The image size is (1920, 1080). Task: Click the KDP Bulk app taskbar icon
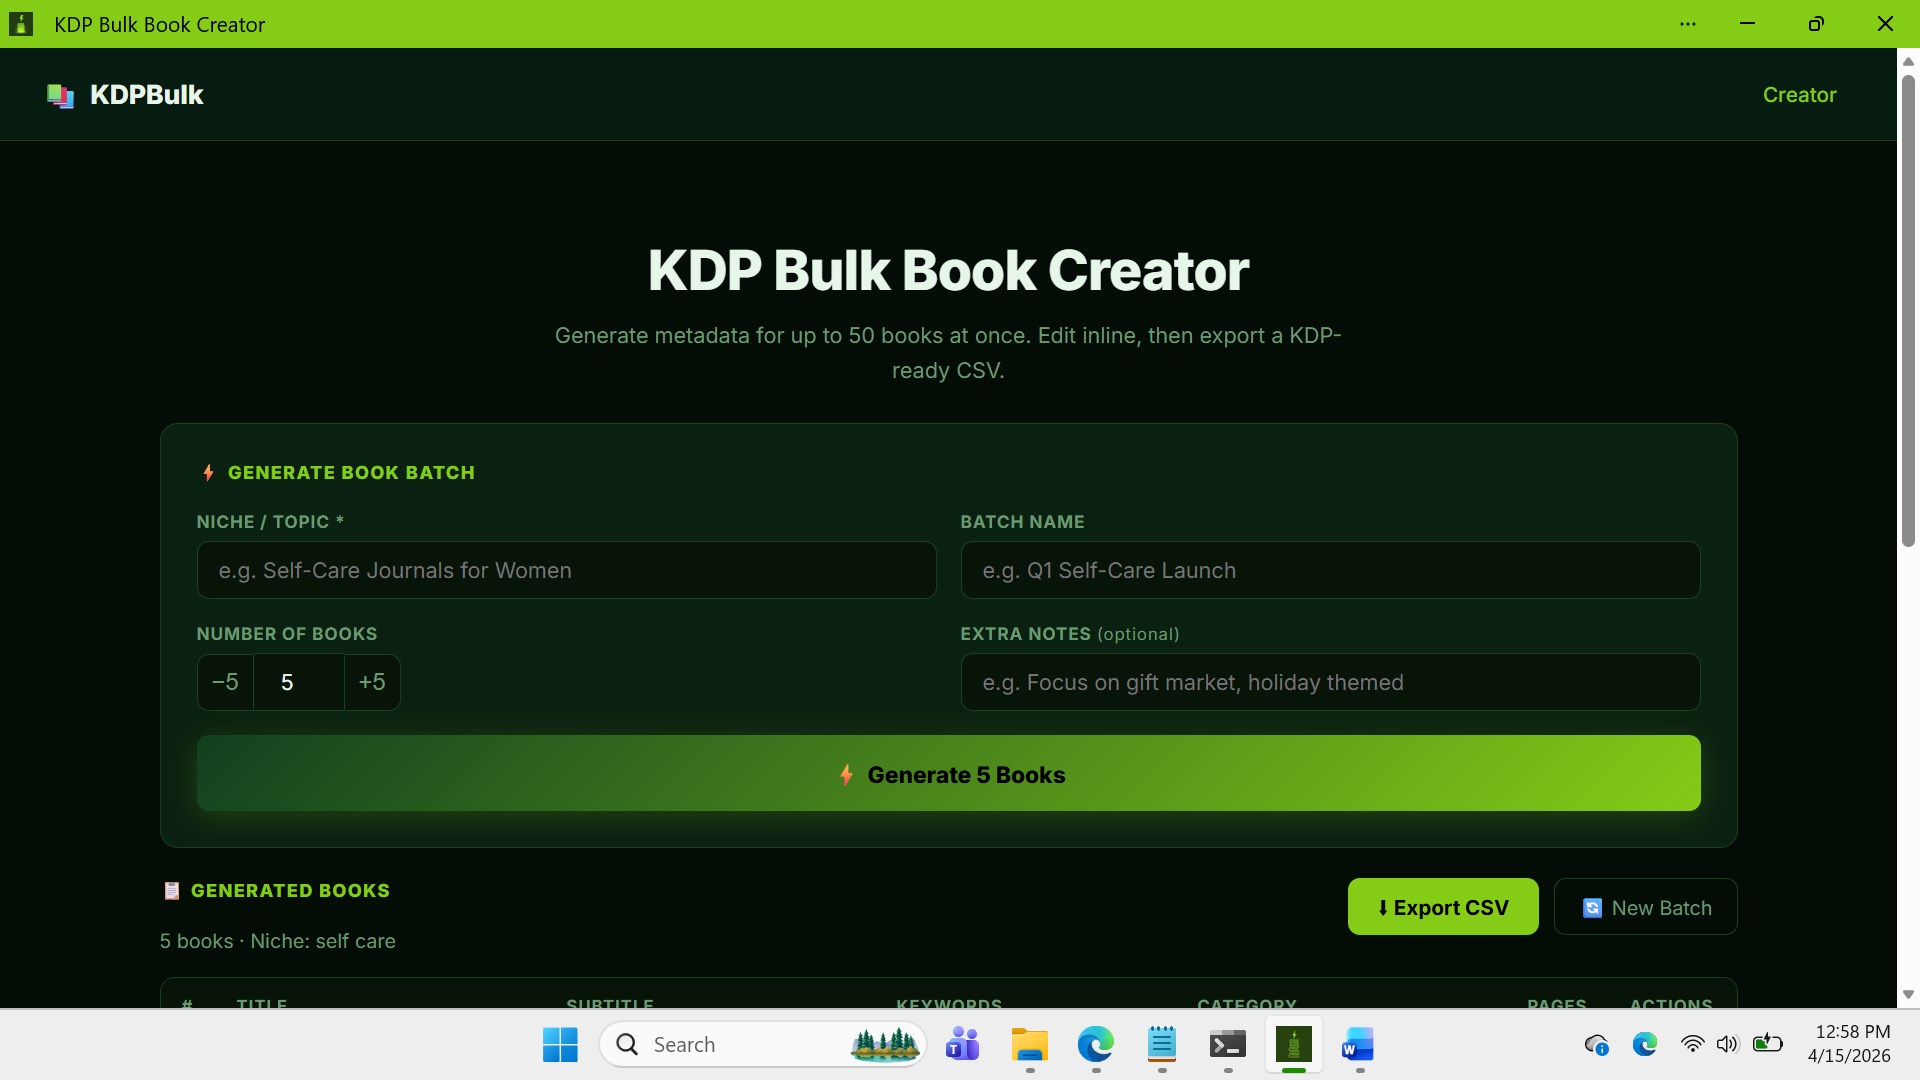coord(1293,1045)
